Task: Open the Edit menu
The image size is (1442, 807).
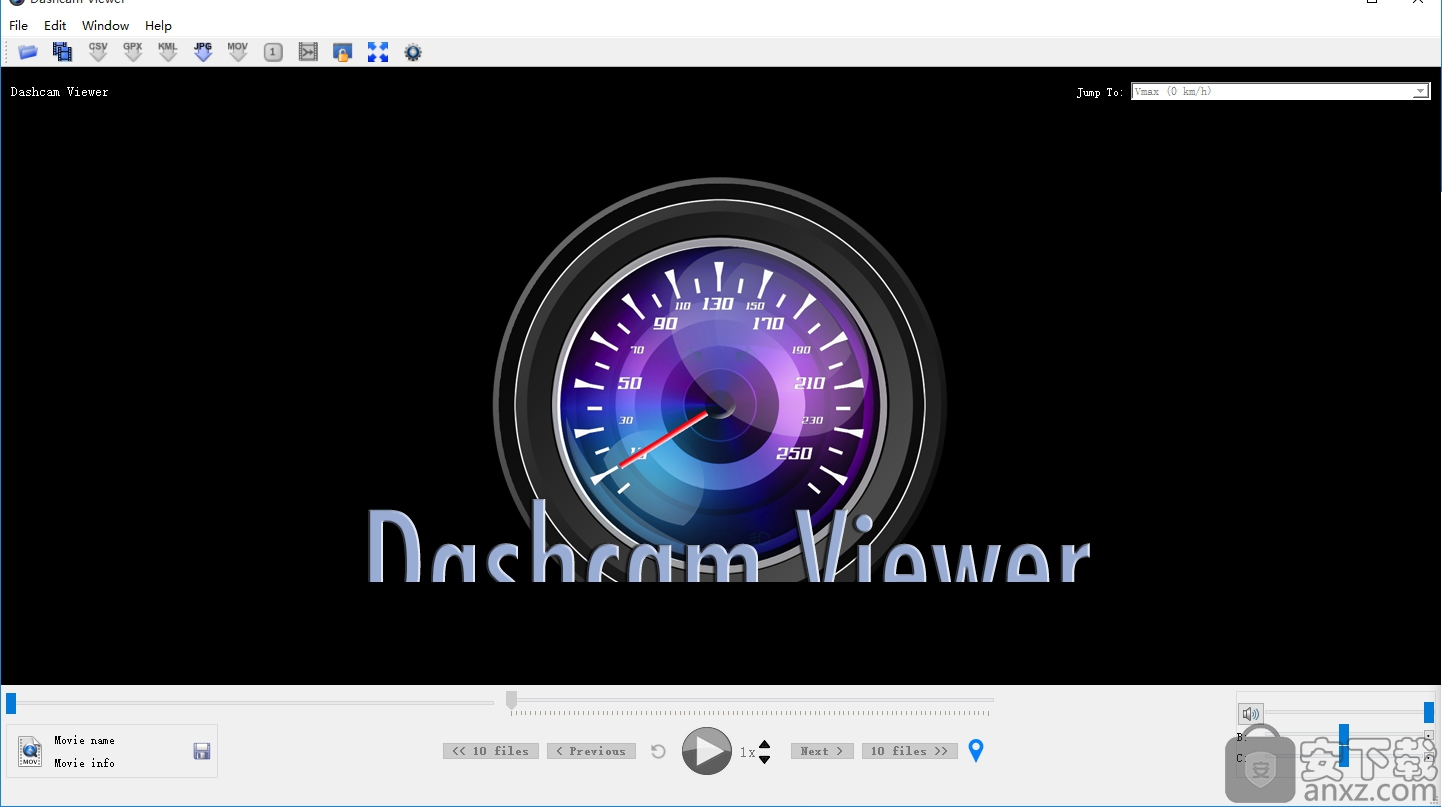Action: pos(55,25)
